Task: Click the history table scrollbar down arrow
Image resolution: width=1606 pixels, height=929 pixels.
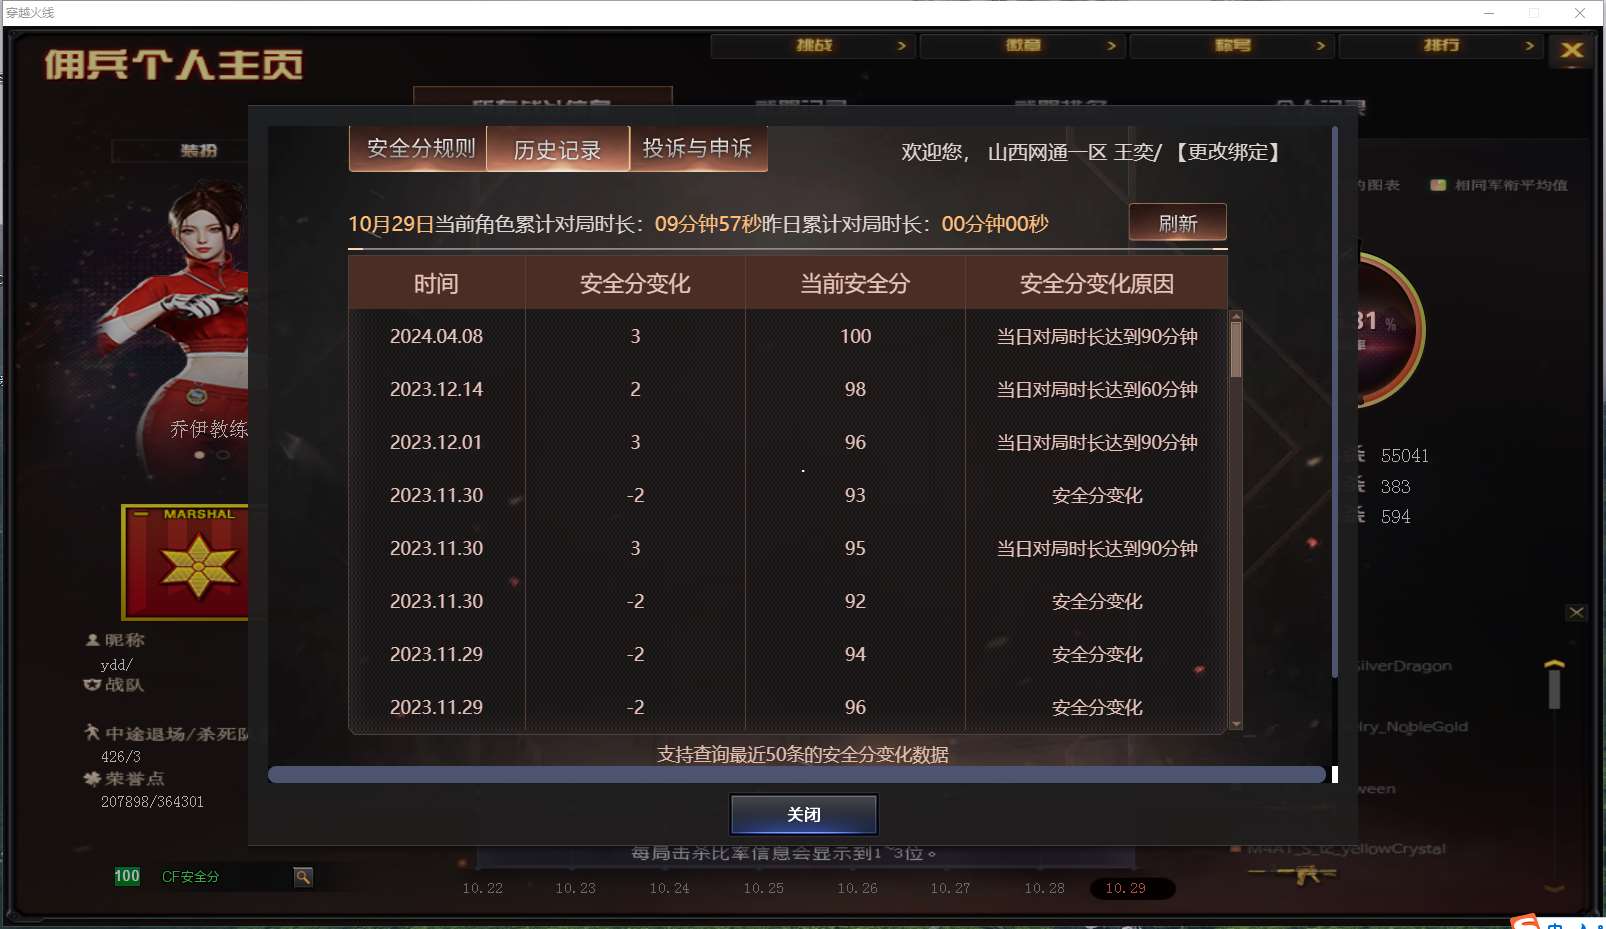Action: tap(1236, 724)
